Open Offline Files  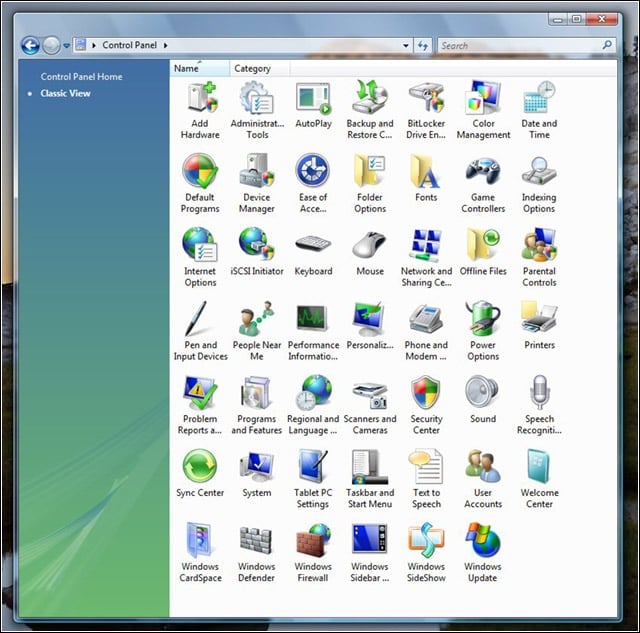tap(483, 252)
